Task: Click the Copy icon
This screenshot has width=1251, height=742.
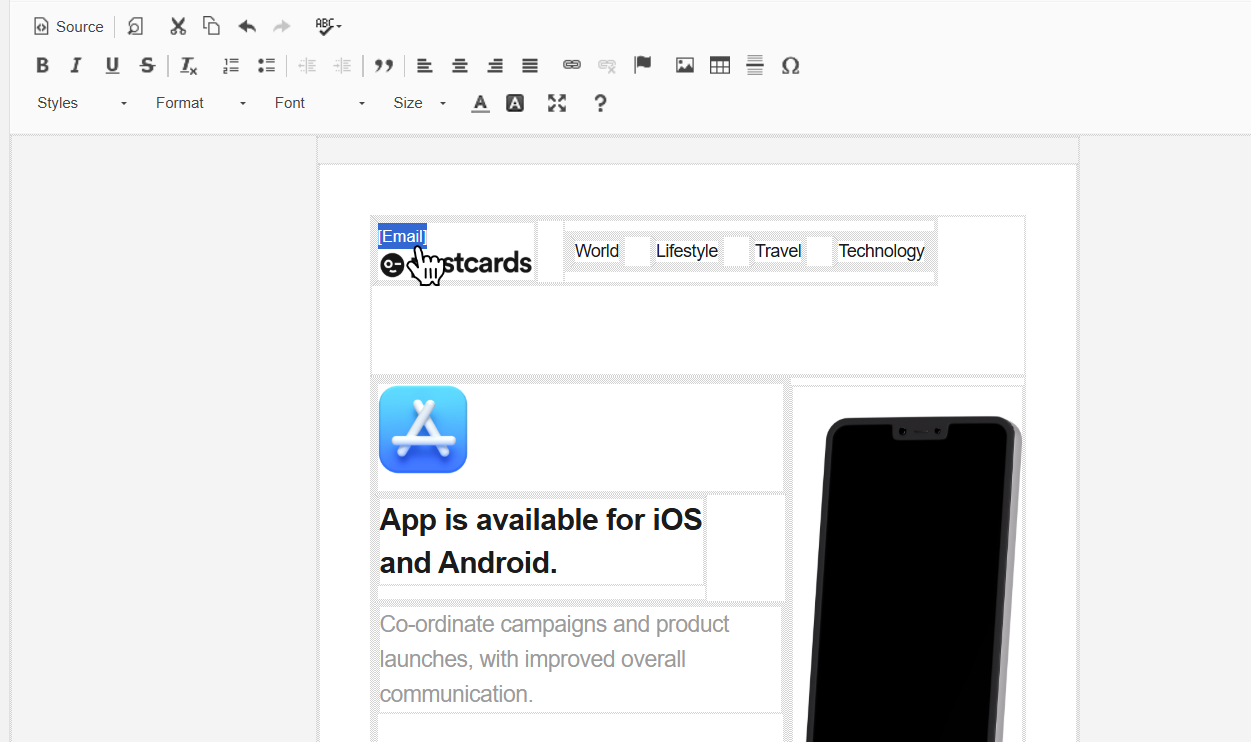Action: click(211, 26)
